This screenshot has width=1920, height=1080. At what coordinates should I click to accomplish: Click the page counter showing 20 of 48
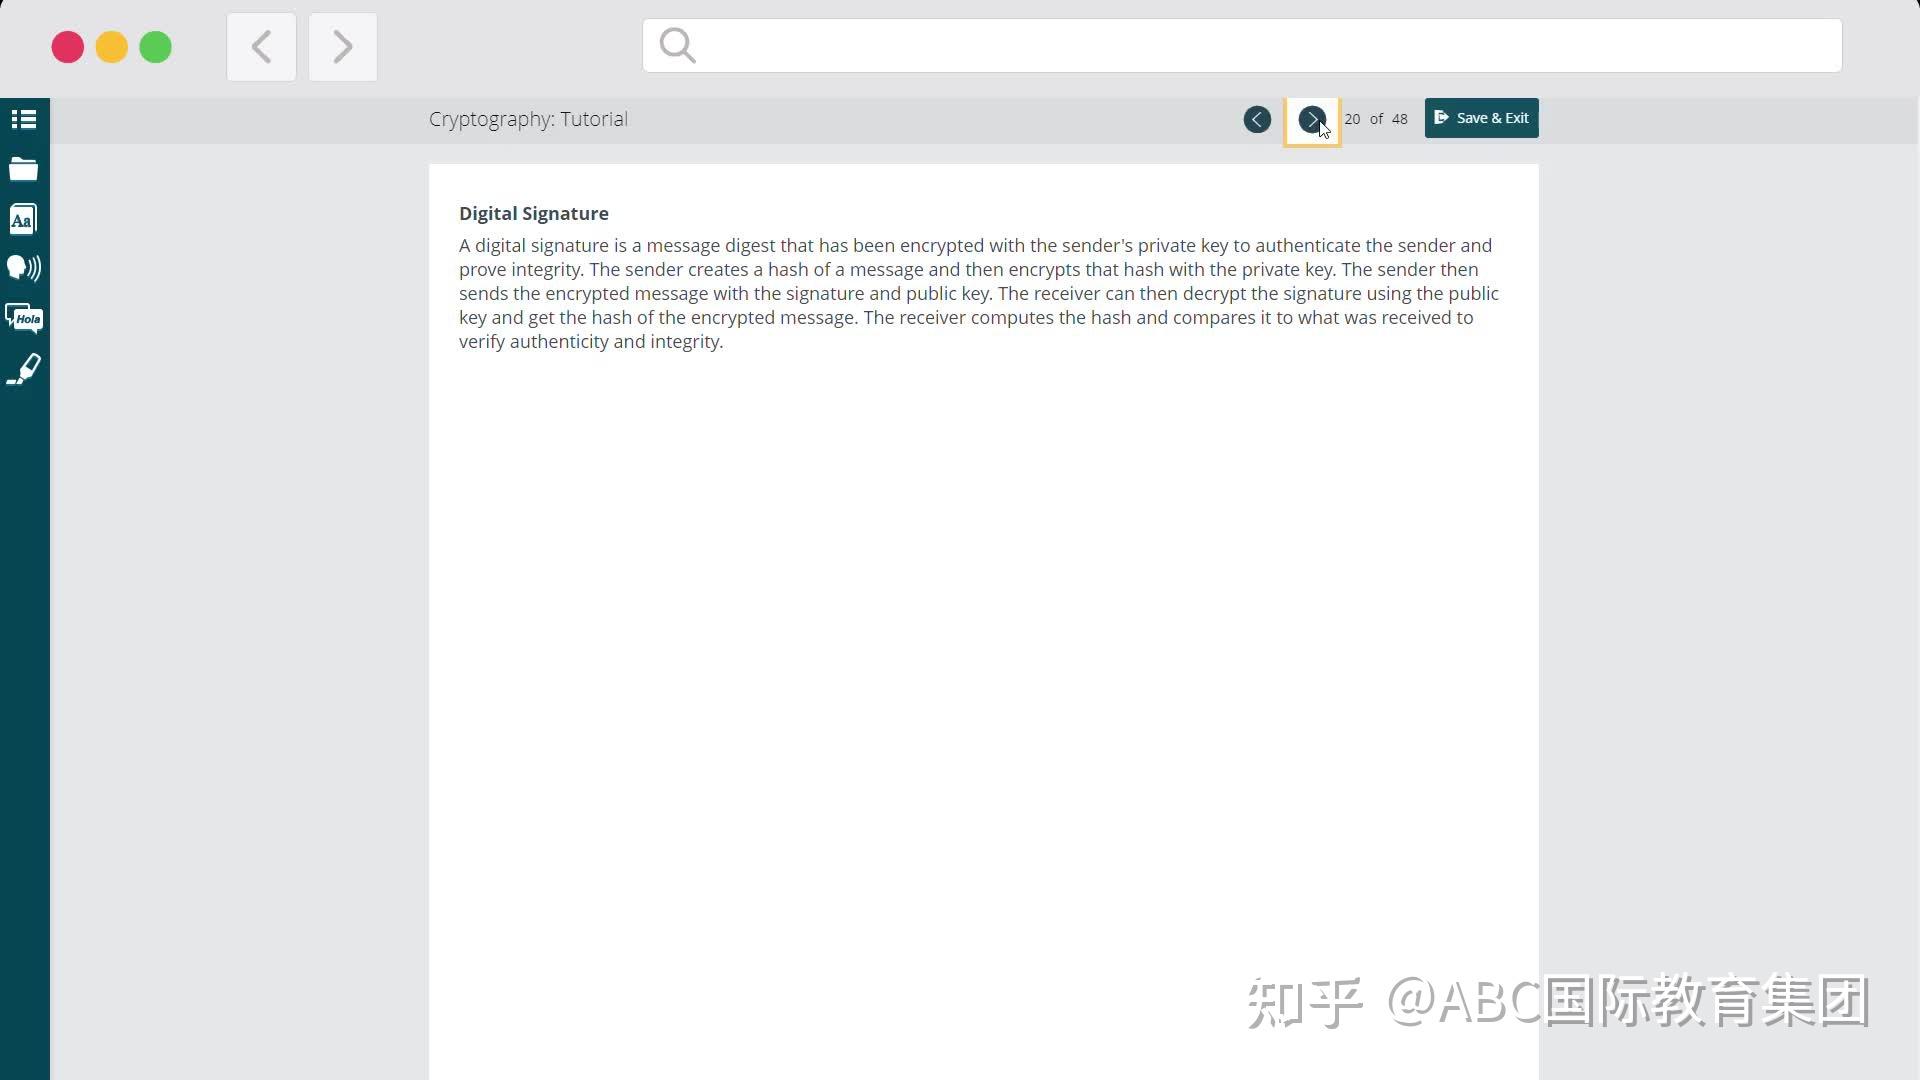pos(1376,118)
